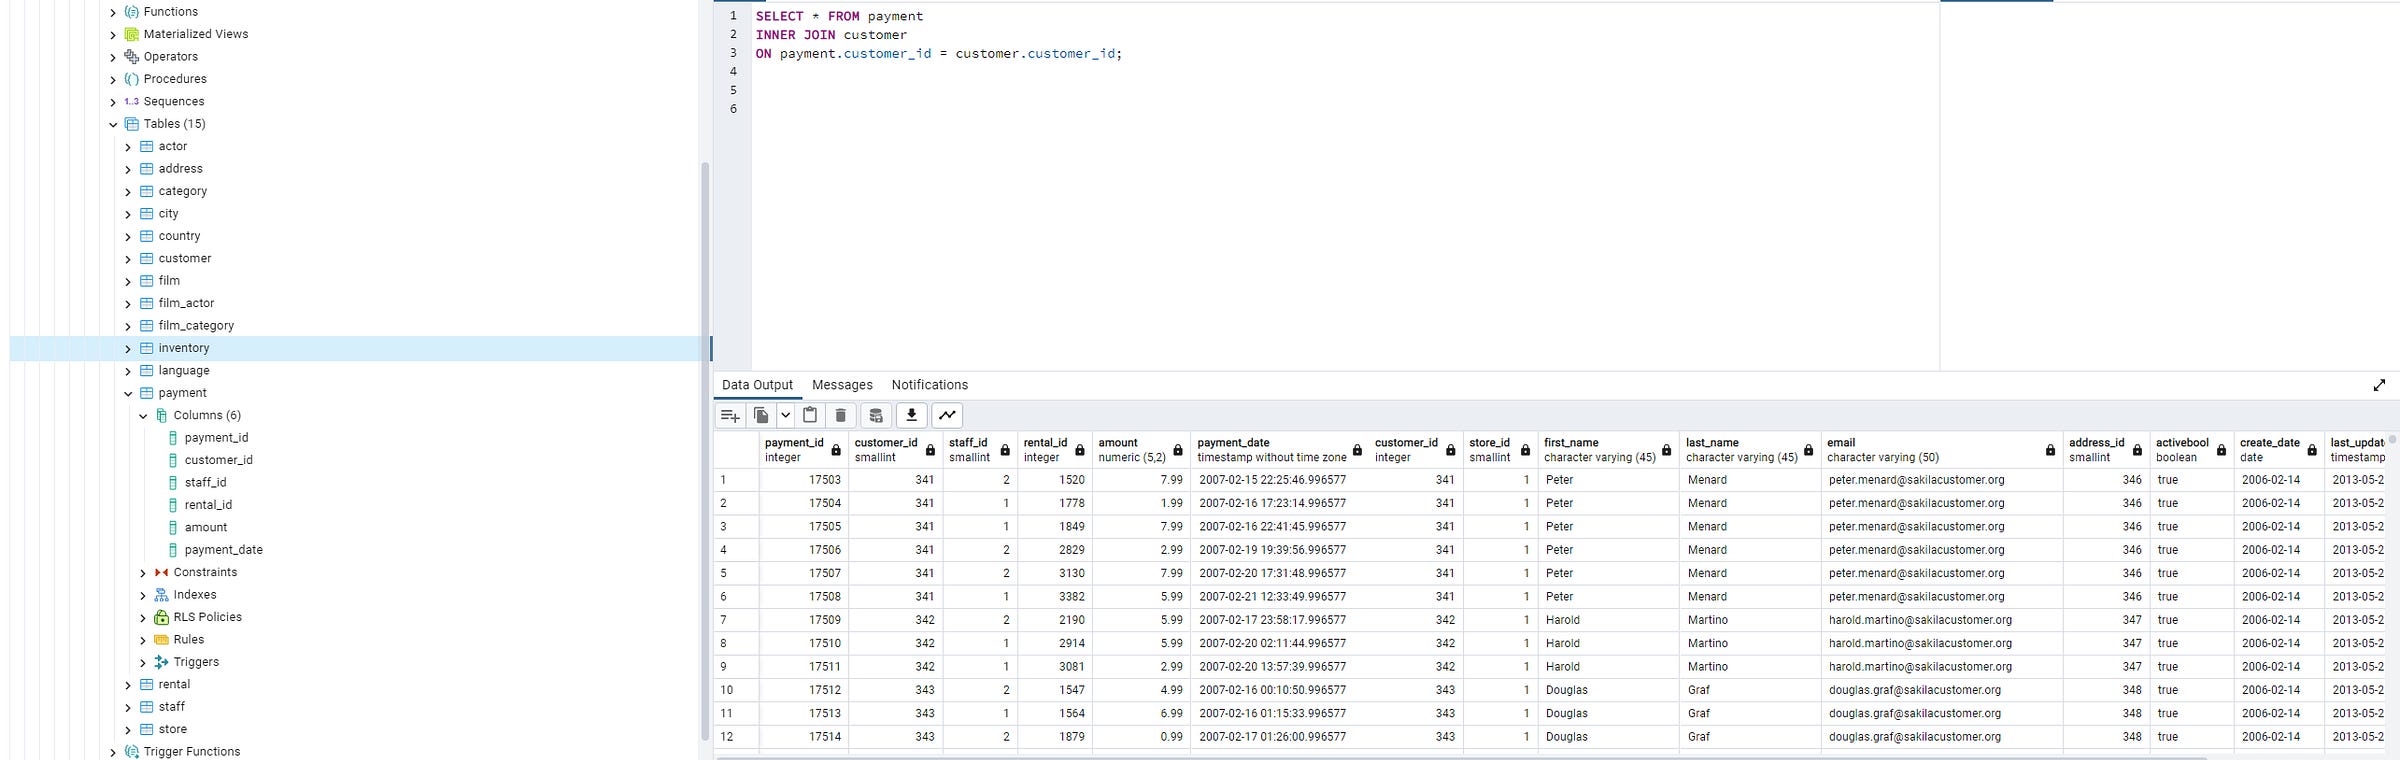Click the store table icon
Viewport: 2400px width, 760px height.
(146, 730)
